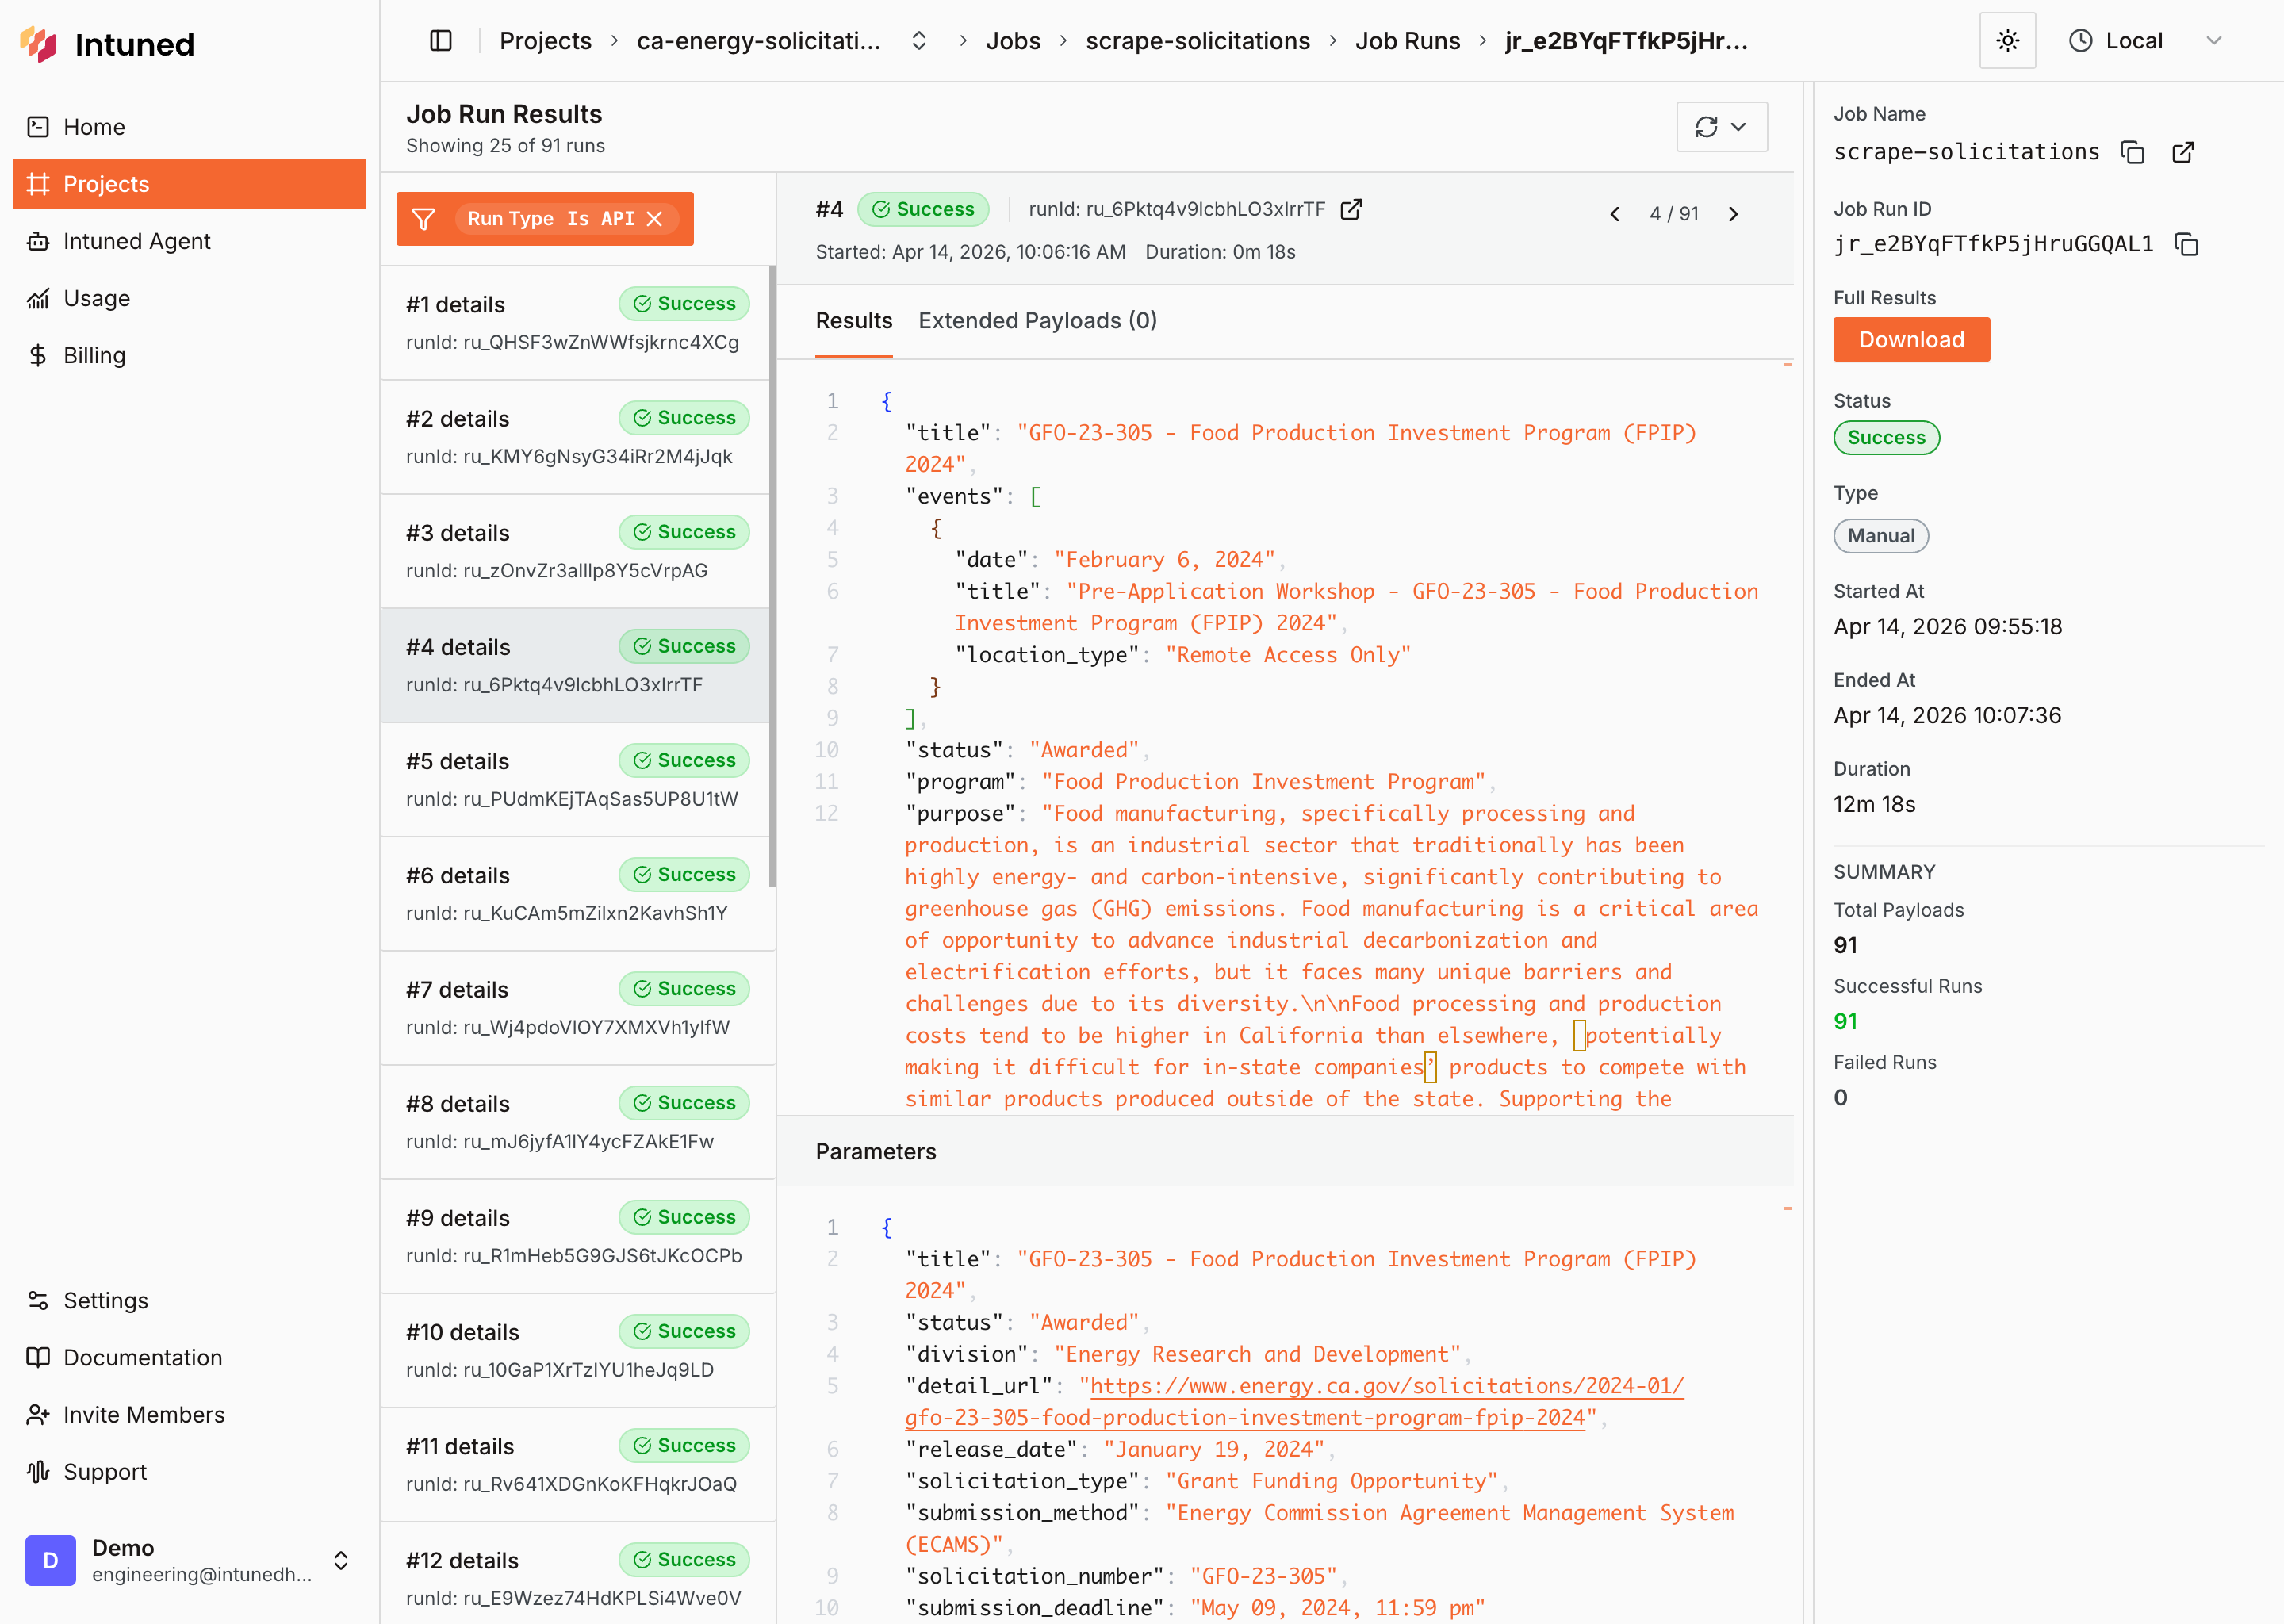Go to the previous job run

tap(1615, 213)
